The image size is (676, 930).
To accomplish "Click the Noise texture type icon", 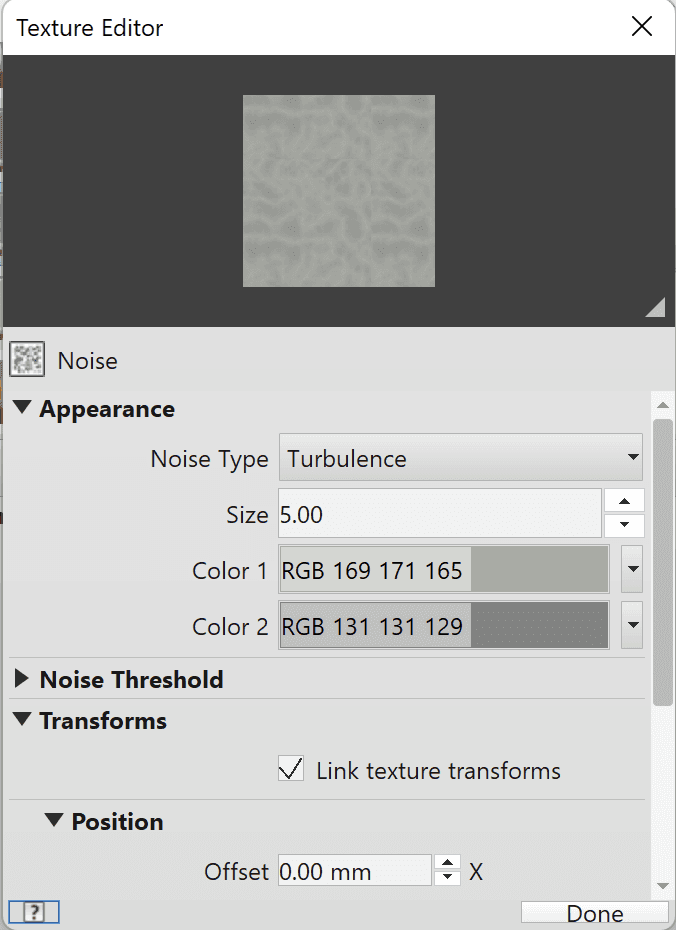I will click(27, 359).
